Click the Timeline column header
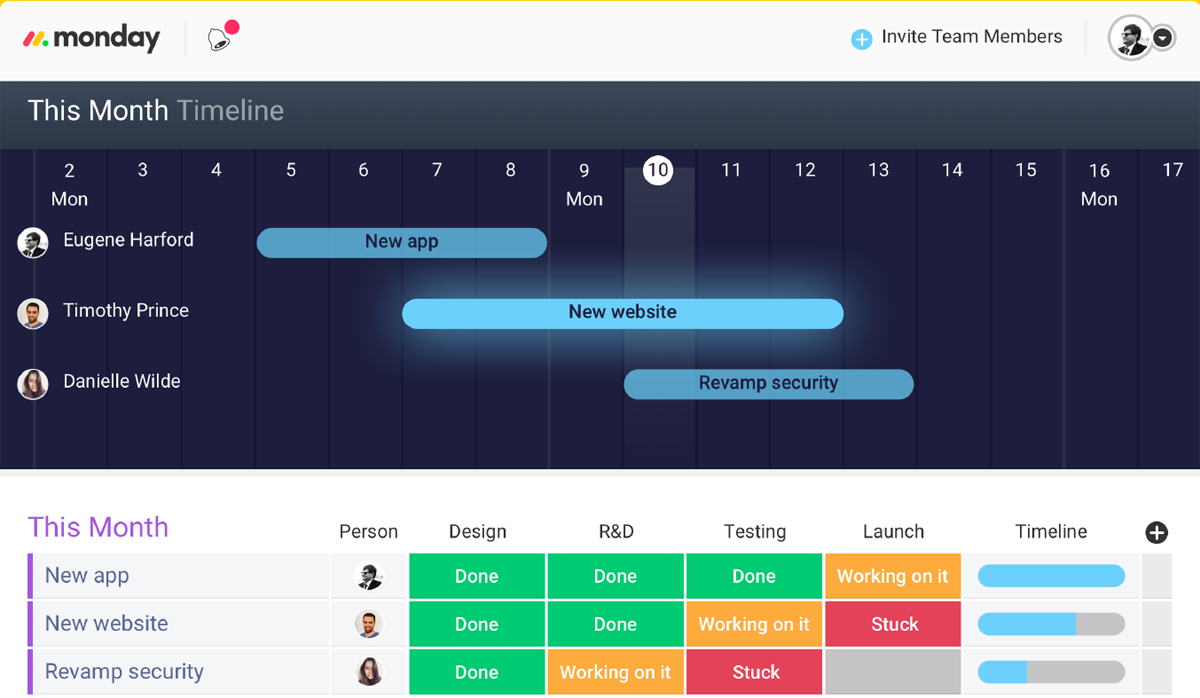The width and height of the screenshot is (1200, 698). [x=1051, y=532]
